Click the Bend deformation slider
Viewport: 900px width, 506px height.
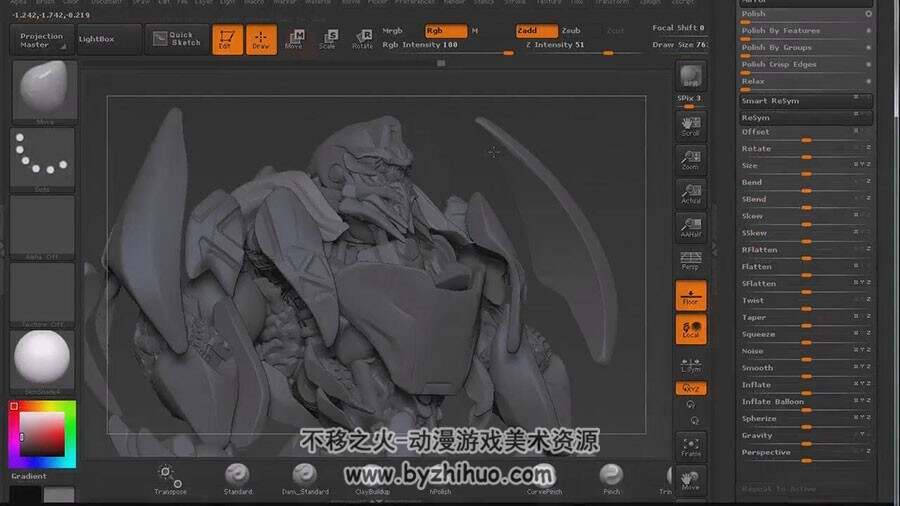coord(806,184)
